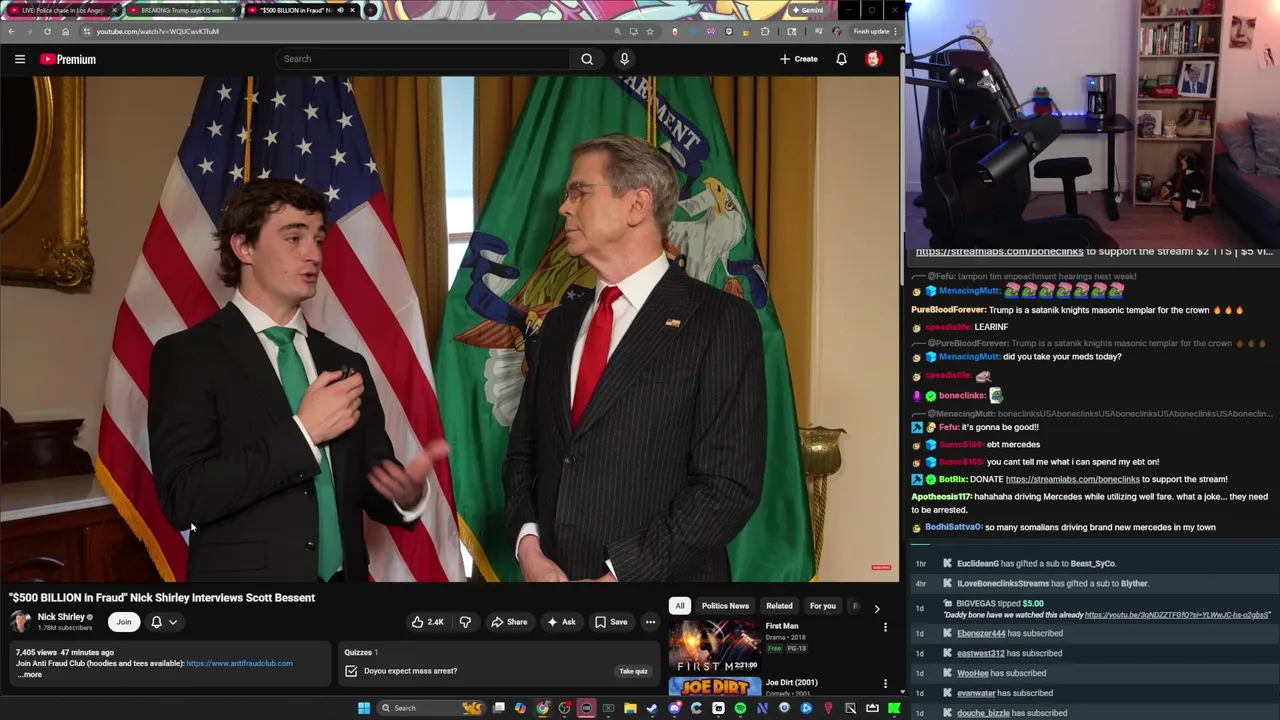
Task: Open antifraudclub.com link in description
Action: pyautogui.click(x=239, y=663)
